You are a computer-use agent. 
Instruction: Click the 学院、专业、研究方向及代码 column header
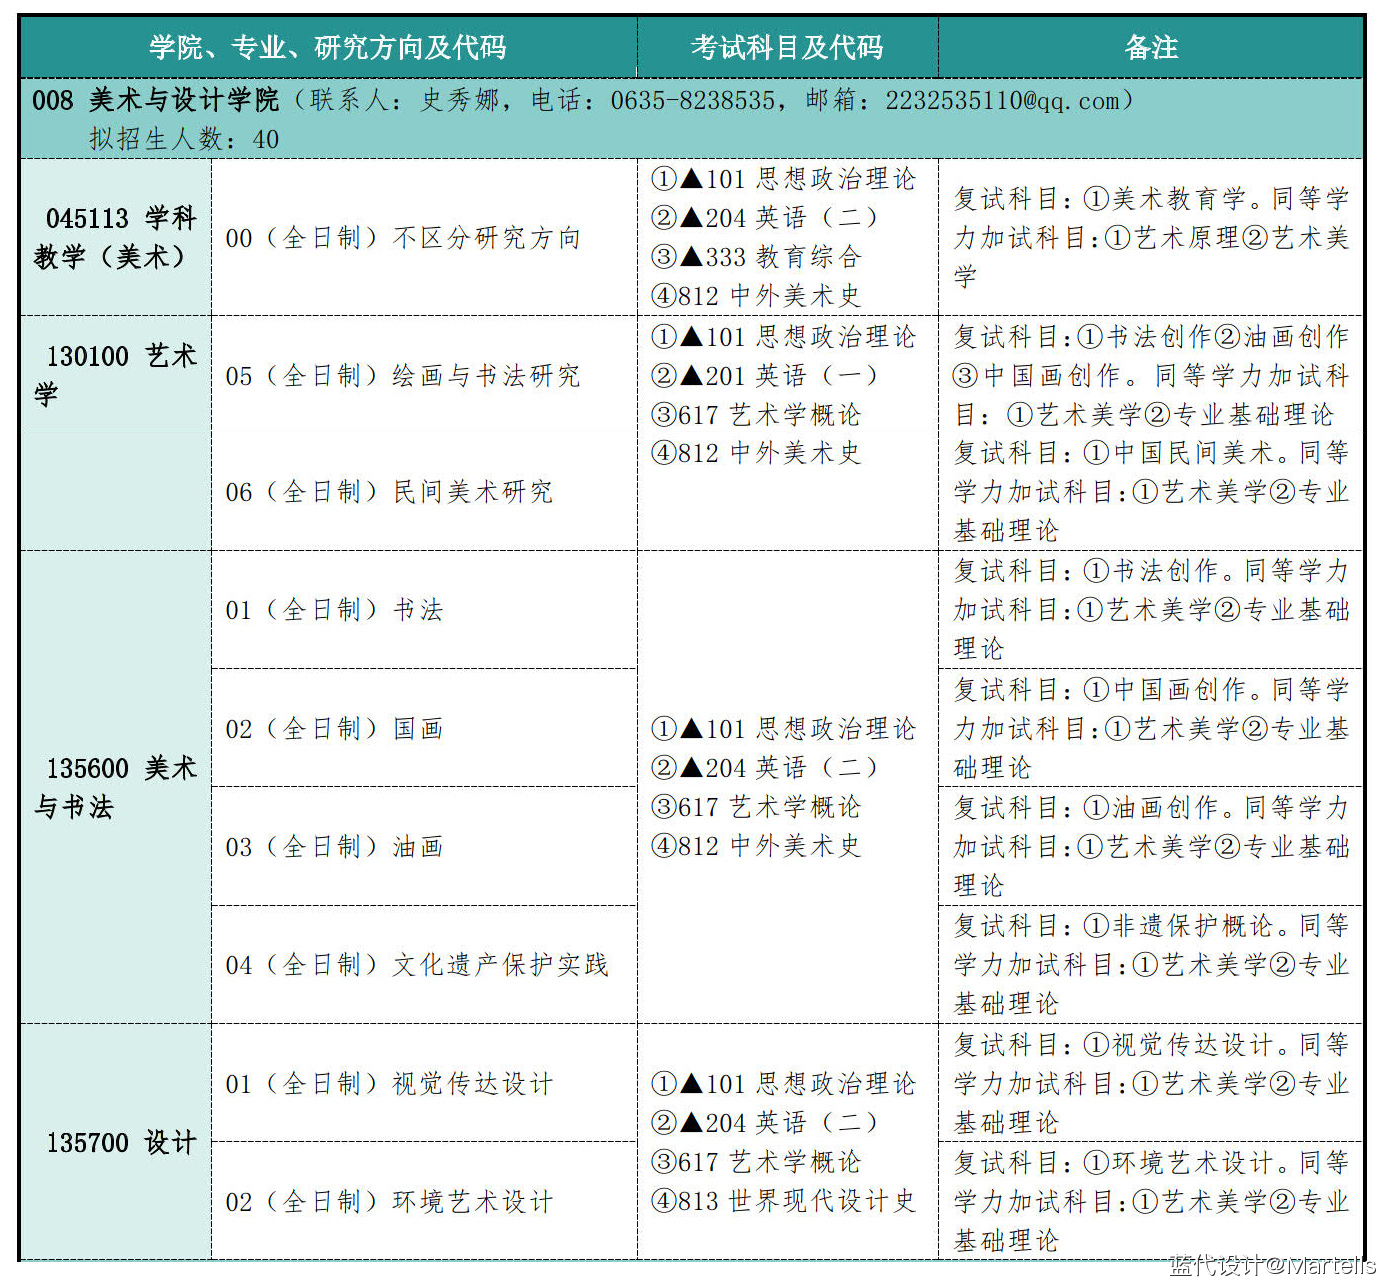pos(328,47)
